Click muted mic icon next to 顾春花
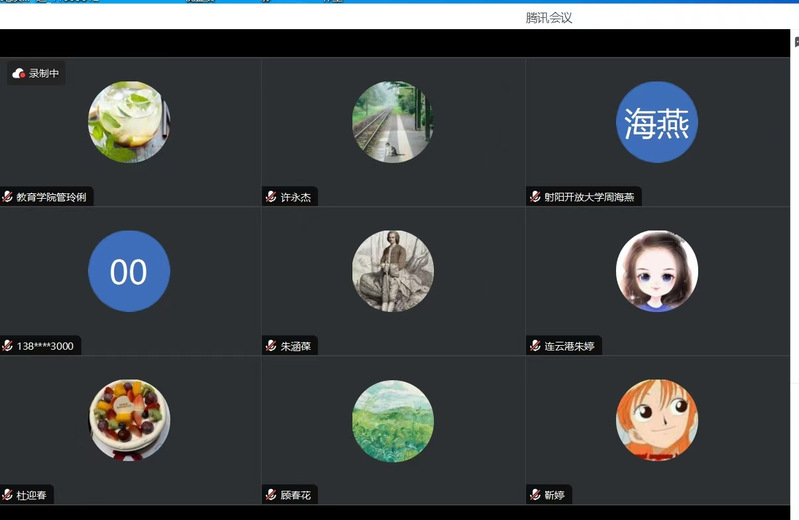The height and width of the screenshot is (520, 799). click(271, 495)
